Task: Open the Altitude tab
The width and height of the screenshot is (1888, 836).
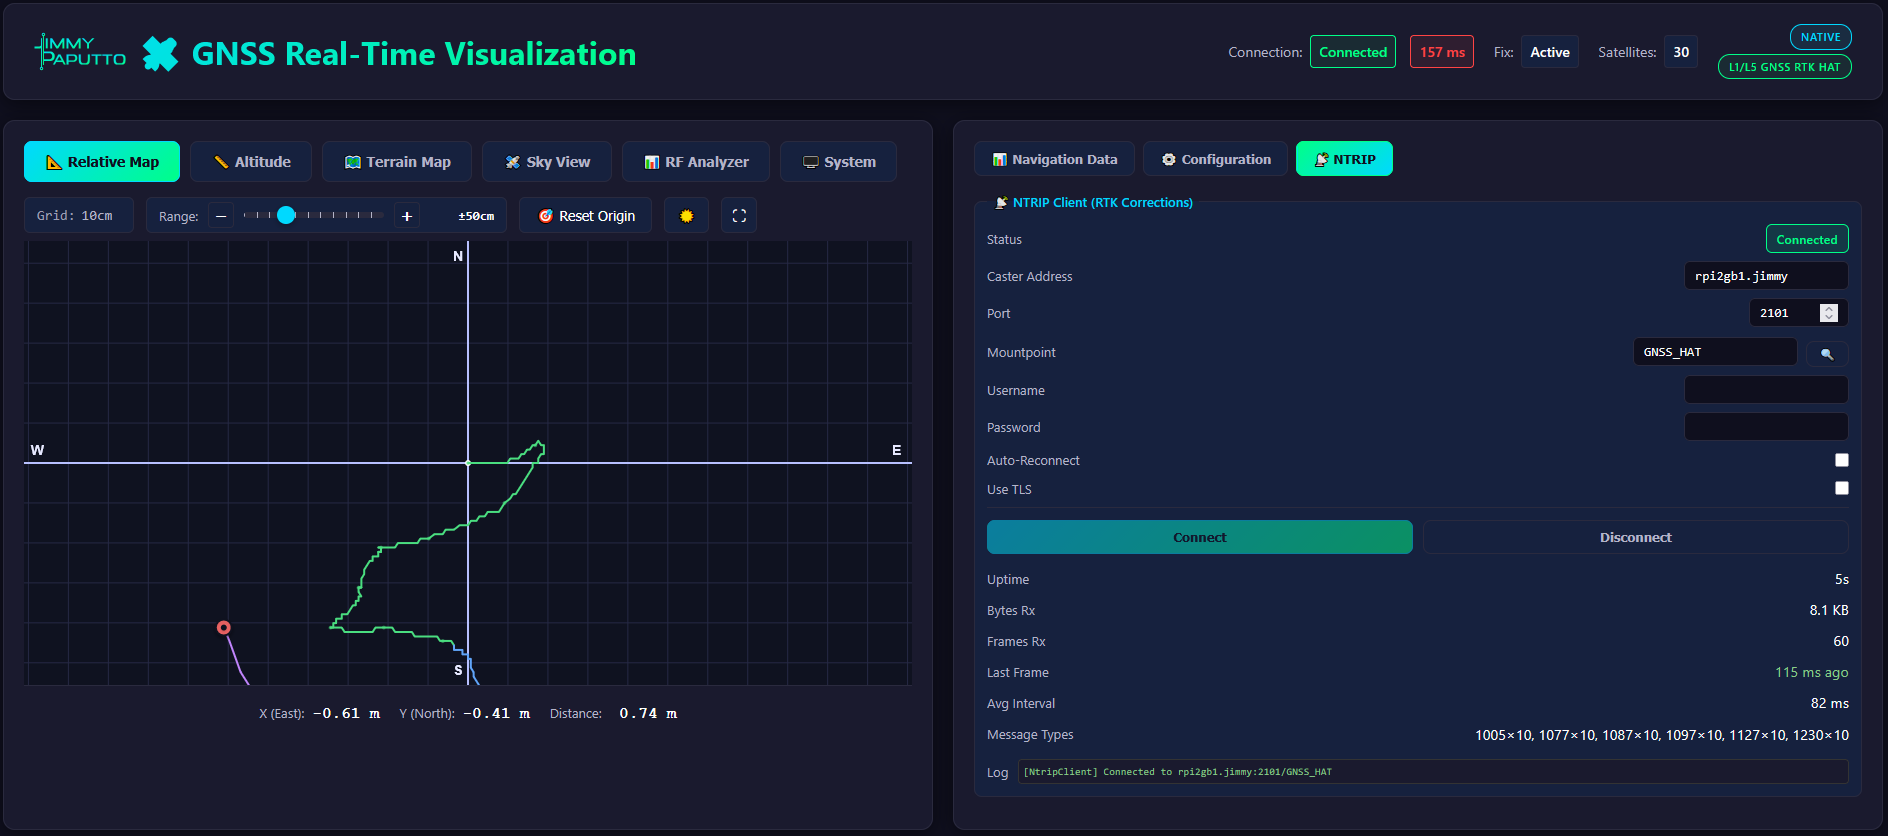Action: pos(251,162)
